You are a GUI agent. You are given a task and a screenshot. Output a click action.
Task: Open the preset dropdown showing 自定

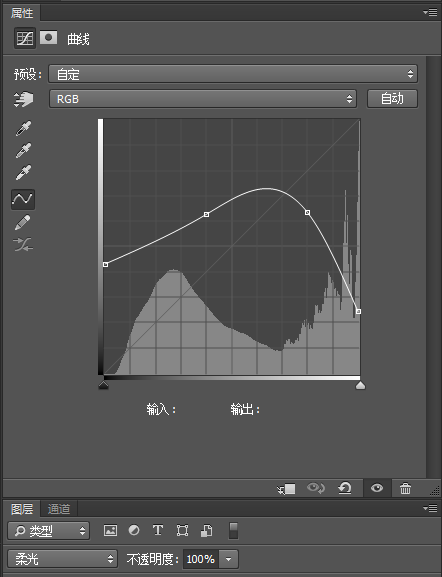pos(233,74)
